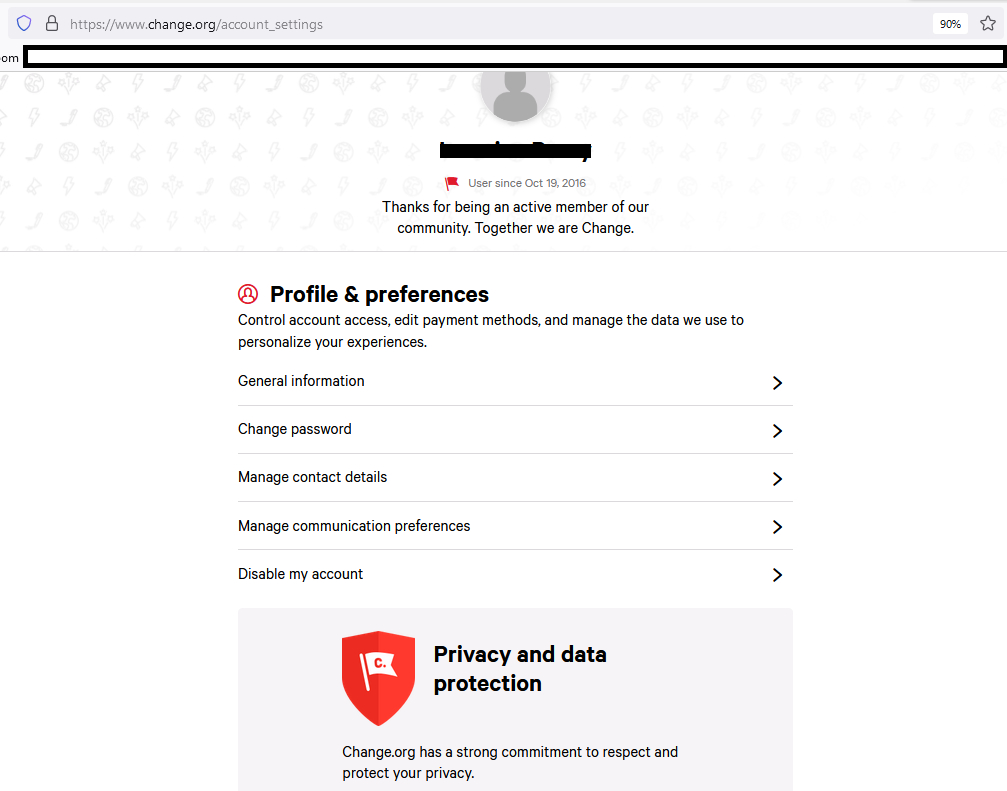1007x791 pixels.
Task: Expand General information with its chevron arrow
Action: [x=777, y=383]
